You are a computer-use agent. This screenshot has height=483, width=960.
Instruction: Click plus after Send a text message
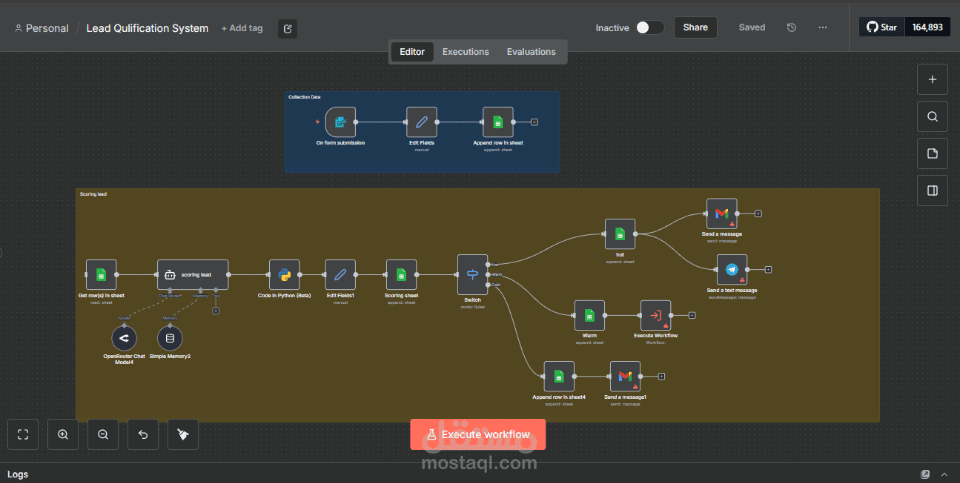click(x=768, y=269)
